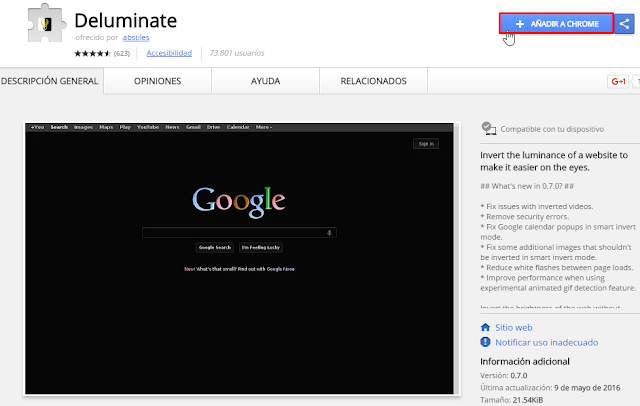Open the Sitio web link
Screen dimensions: 640x406
tap(513, 327)
